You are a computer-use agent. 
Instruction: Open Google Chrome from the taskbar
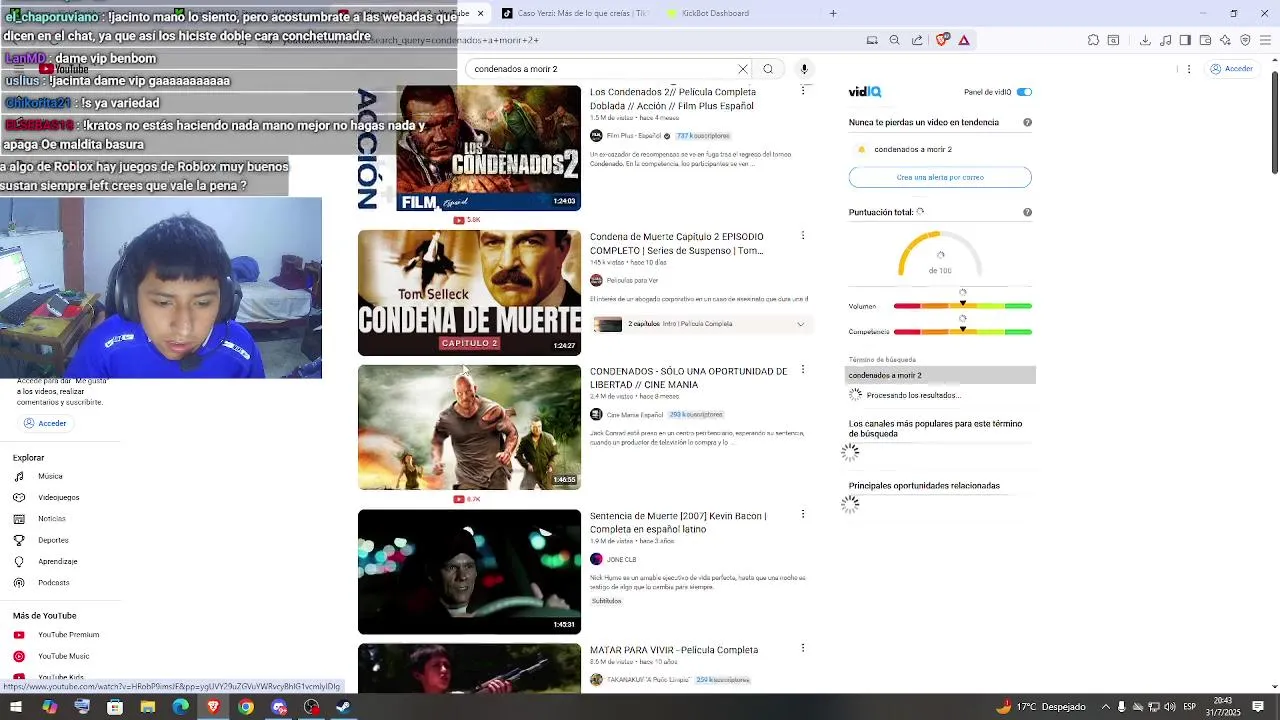(x=246, y=707)
